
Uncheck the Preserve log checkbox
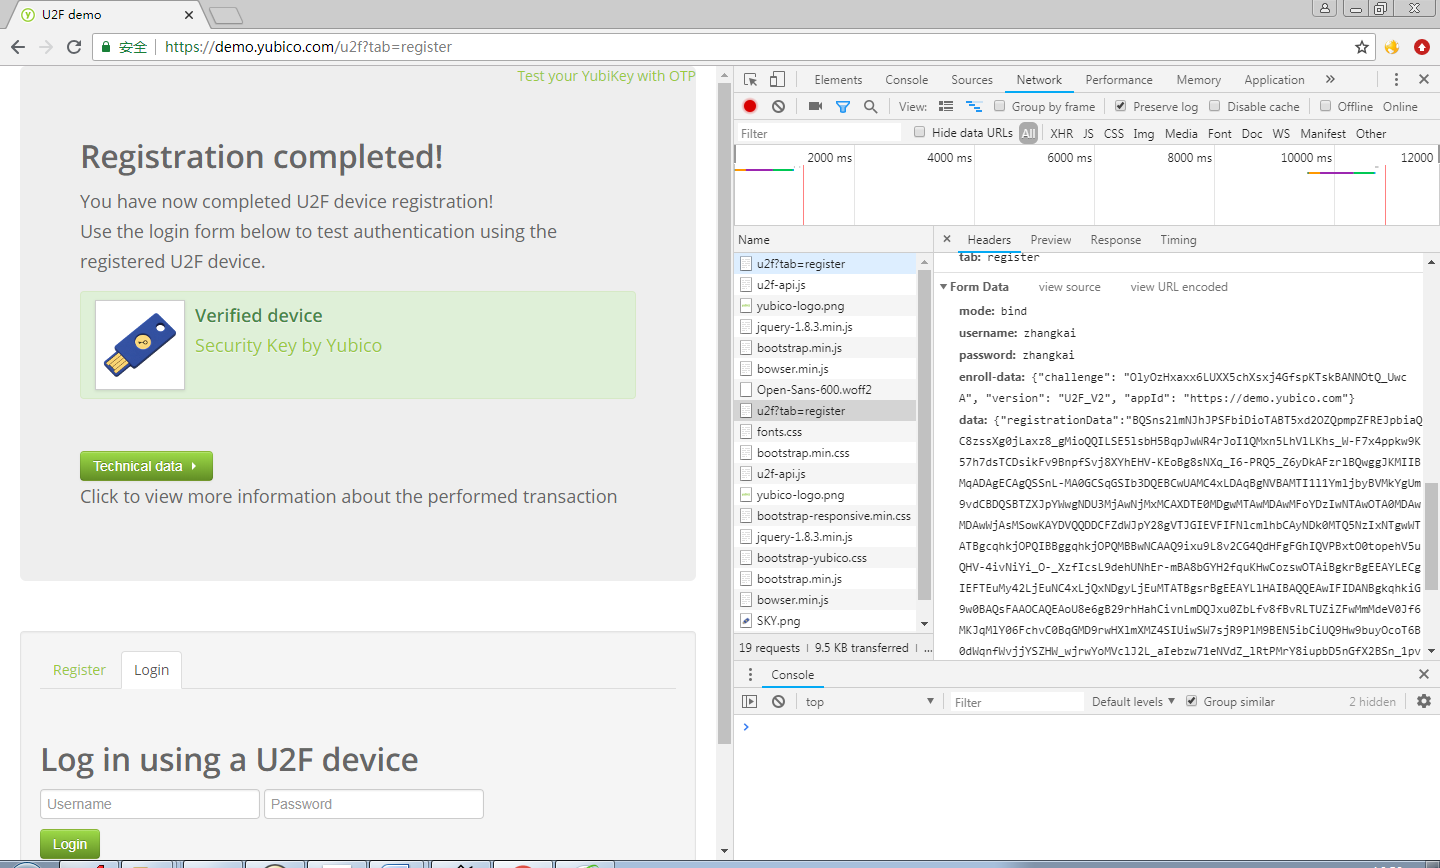(1120, 106)
